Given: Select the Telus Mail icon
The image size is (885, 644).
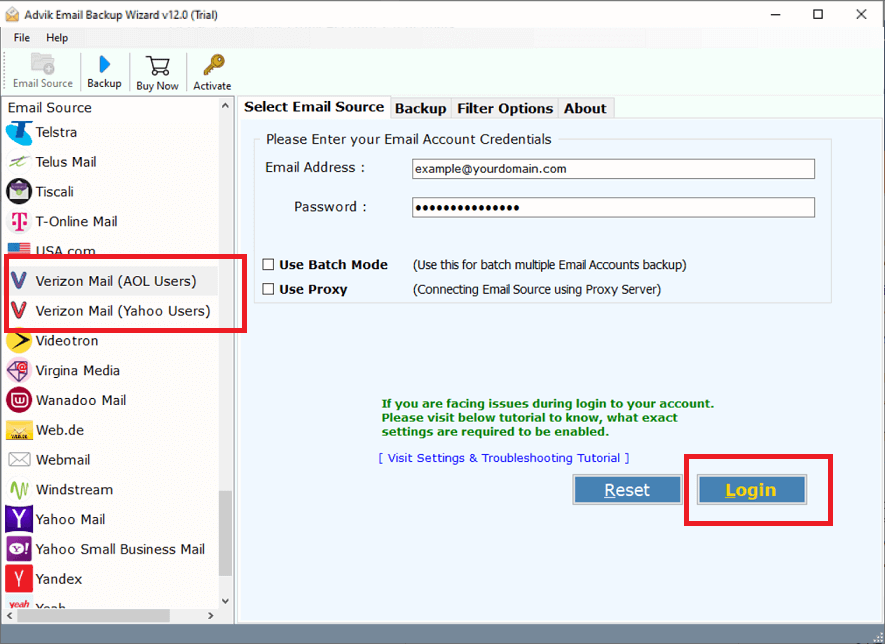Looking at the screenshot, I should pyautogui.click(x=19, y=162).
